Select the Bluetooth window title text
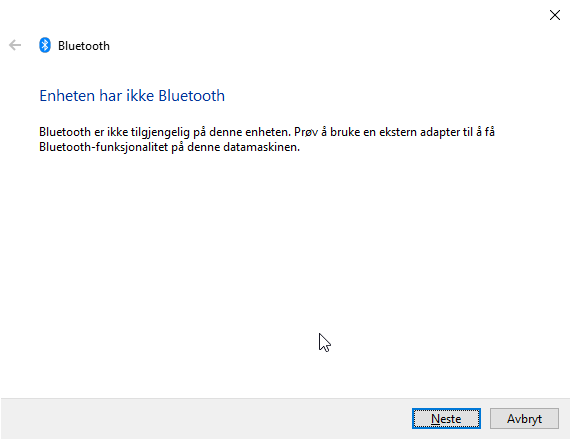The image size is (571, 440). [84, 46]
